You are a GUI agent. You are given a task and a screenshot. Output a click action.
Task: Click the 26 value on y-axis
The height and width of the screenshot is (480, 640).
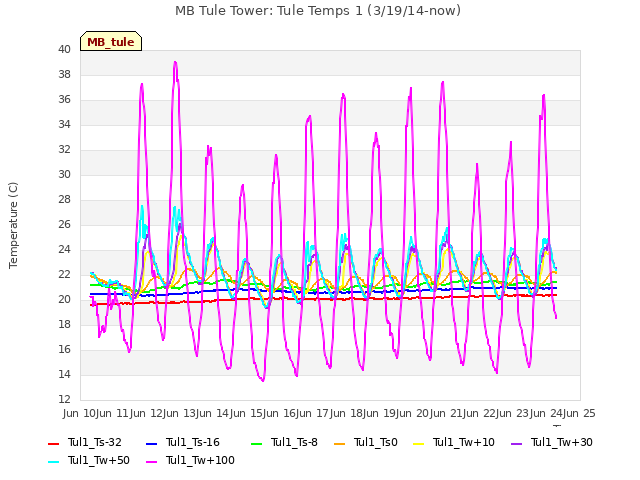coord(64,224)
